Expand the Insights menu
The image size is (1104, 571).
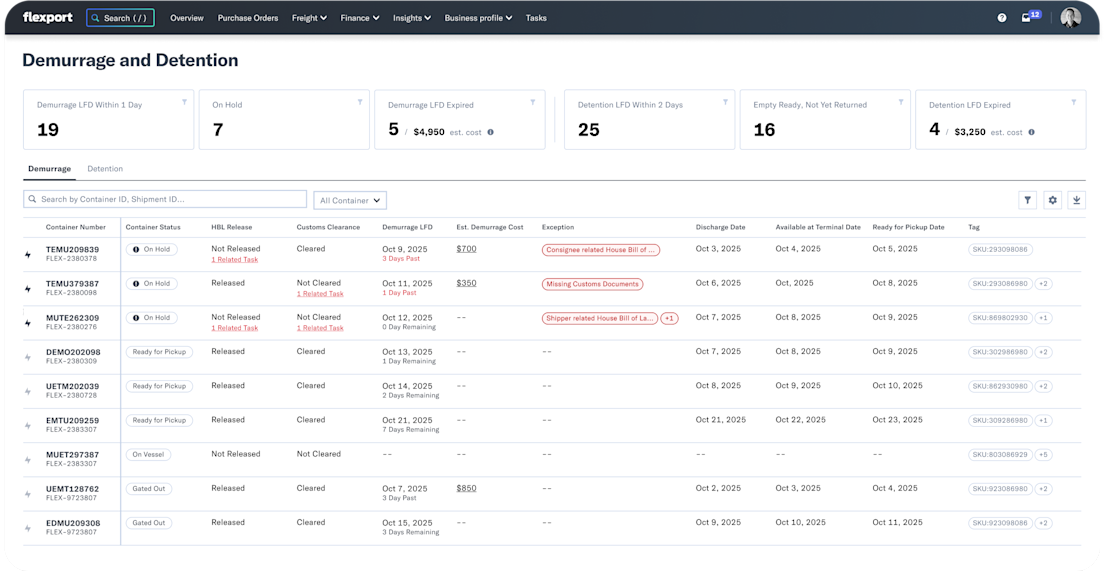(412, 18)
